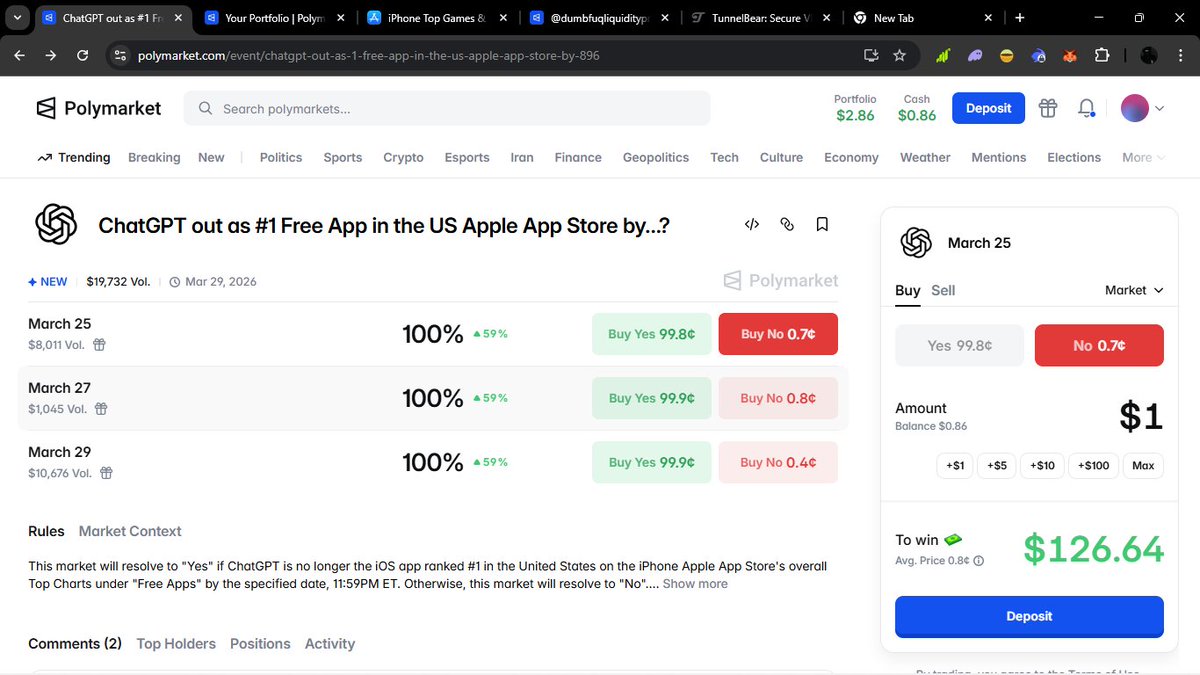Open the gift rewards icon in header

click(1048, 108)
